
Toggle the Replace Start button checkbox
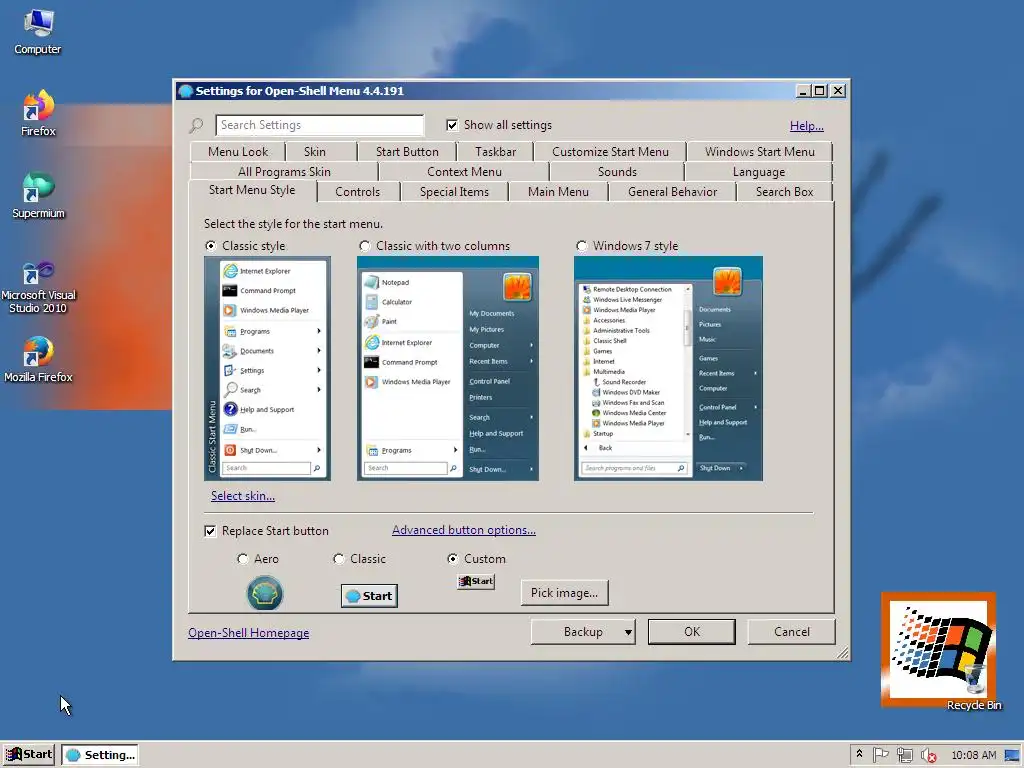point(210,531)
